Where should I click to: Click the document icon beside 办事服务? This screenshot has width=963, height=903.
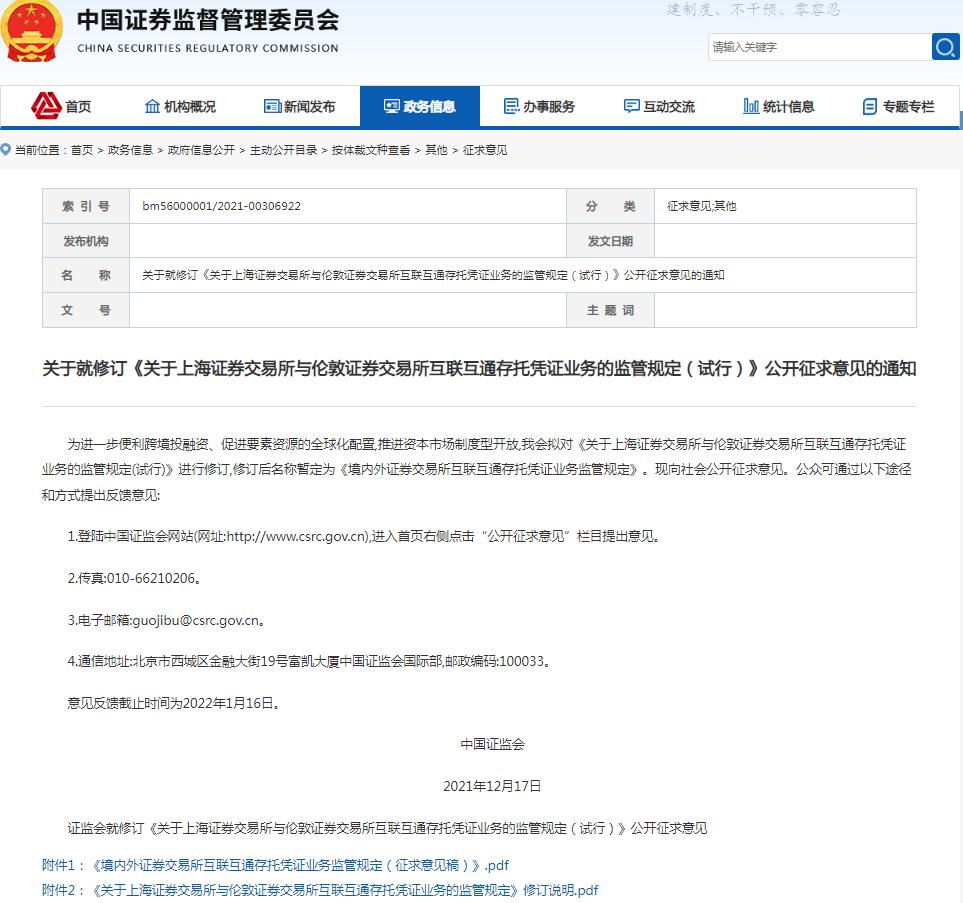point(511,106)
